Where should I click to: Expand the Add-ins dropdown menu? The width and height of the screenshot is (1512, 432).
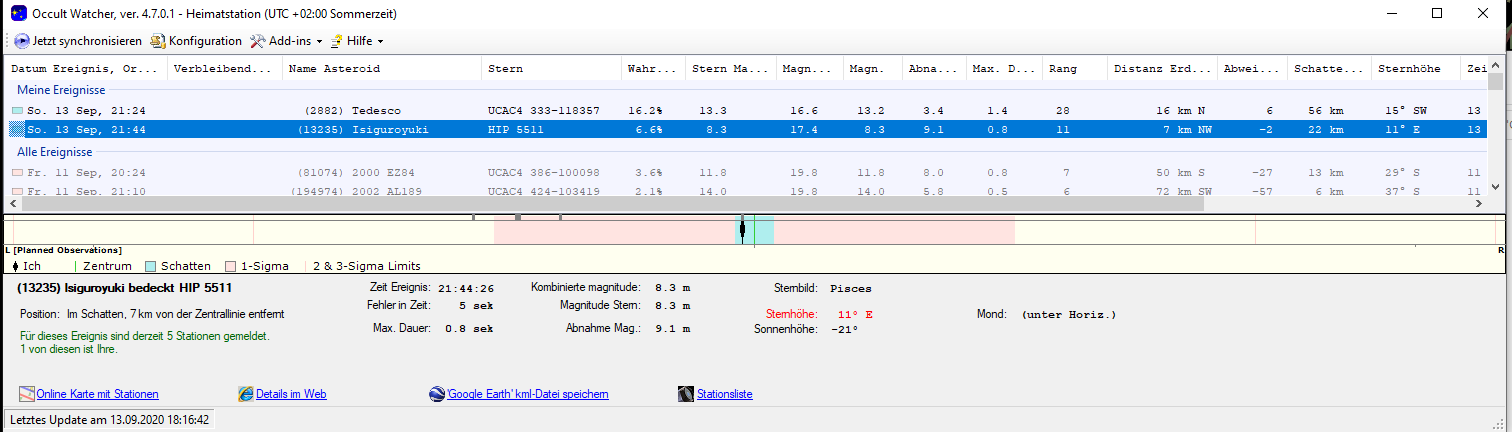(x=287, y=41)
